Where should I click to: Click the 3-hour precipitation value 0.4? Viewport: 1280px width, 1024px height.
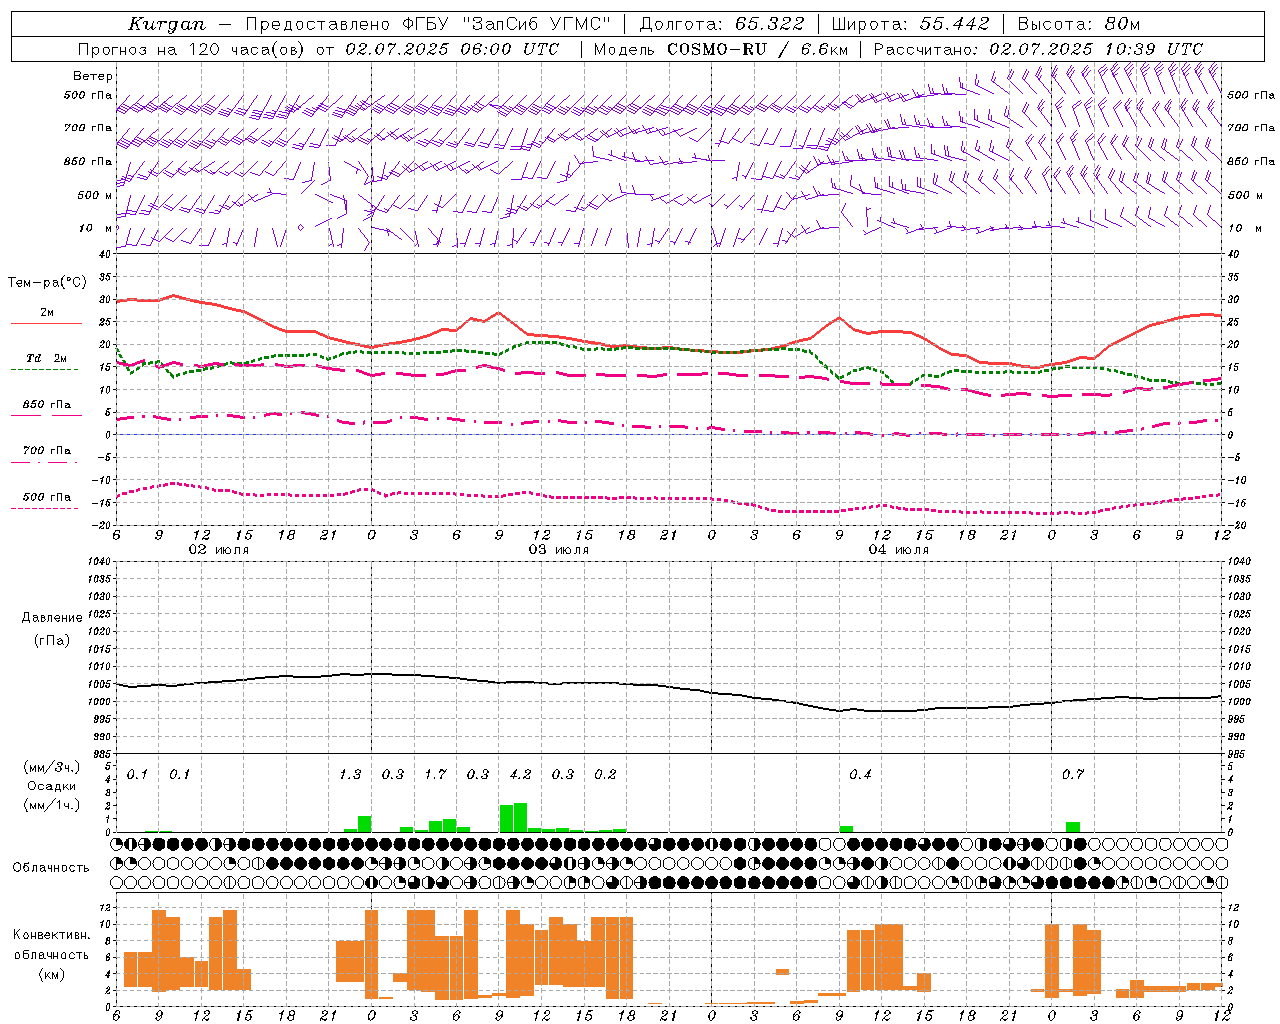[860, 775]
